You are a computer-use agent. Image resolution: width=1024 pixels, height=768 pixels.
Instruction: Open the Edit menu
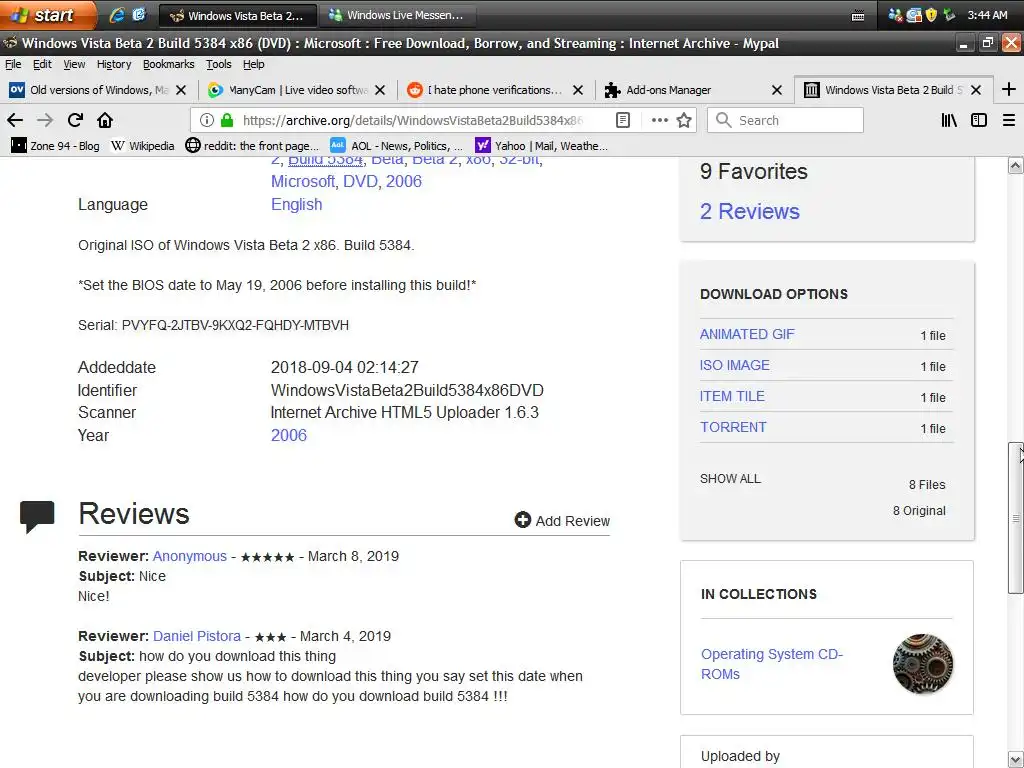[42, 64]
